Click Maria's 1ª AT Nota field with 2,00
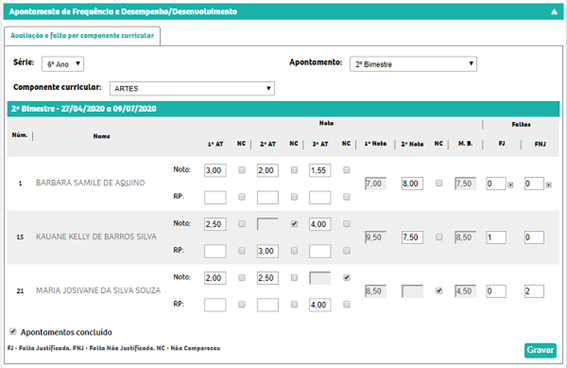This screenshot has height=368, width=567. (215, 278)
